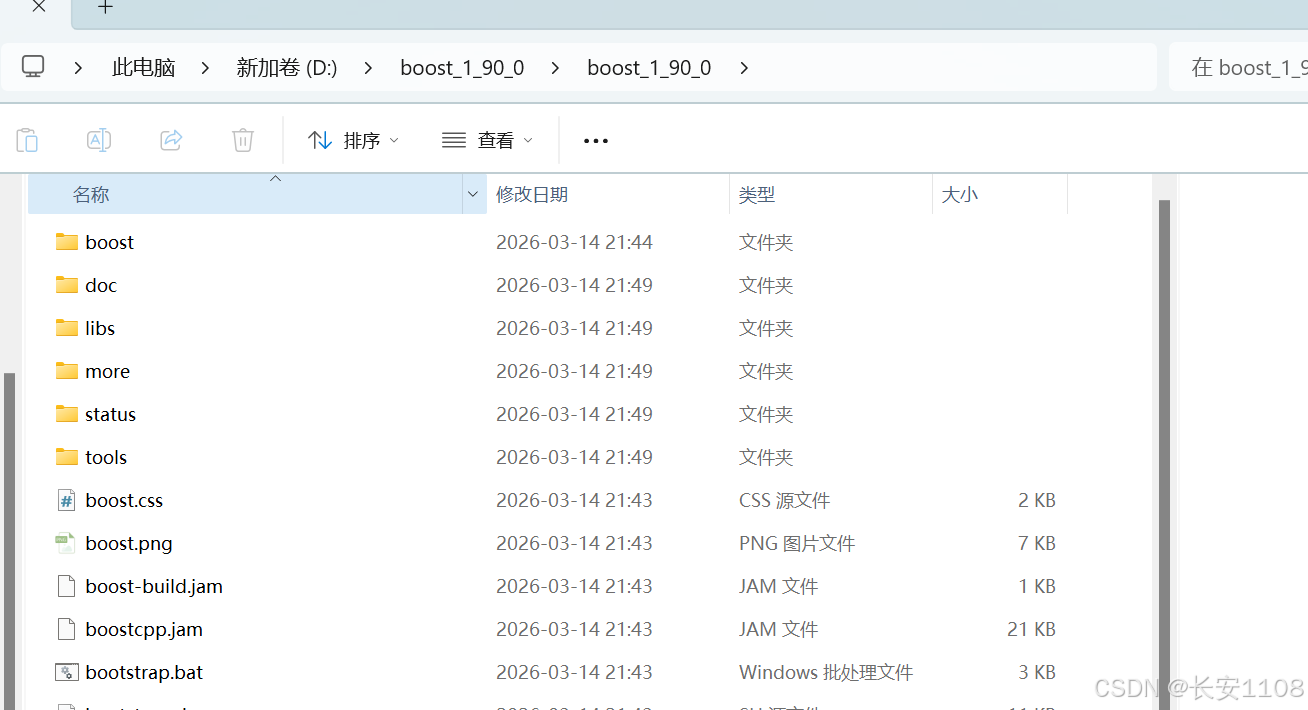The width and height of the screenshot is (1308, 710).
Task: Click the Windows 批处理文件 type cell
Action: pyautogui.click(x=826, y=672)
